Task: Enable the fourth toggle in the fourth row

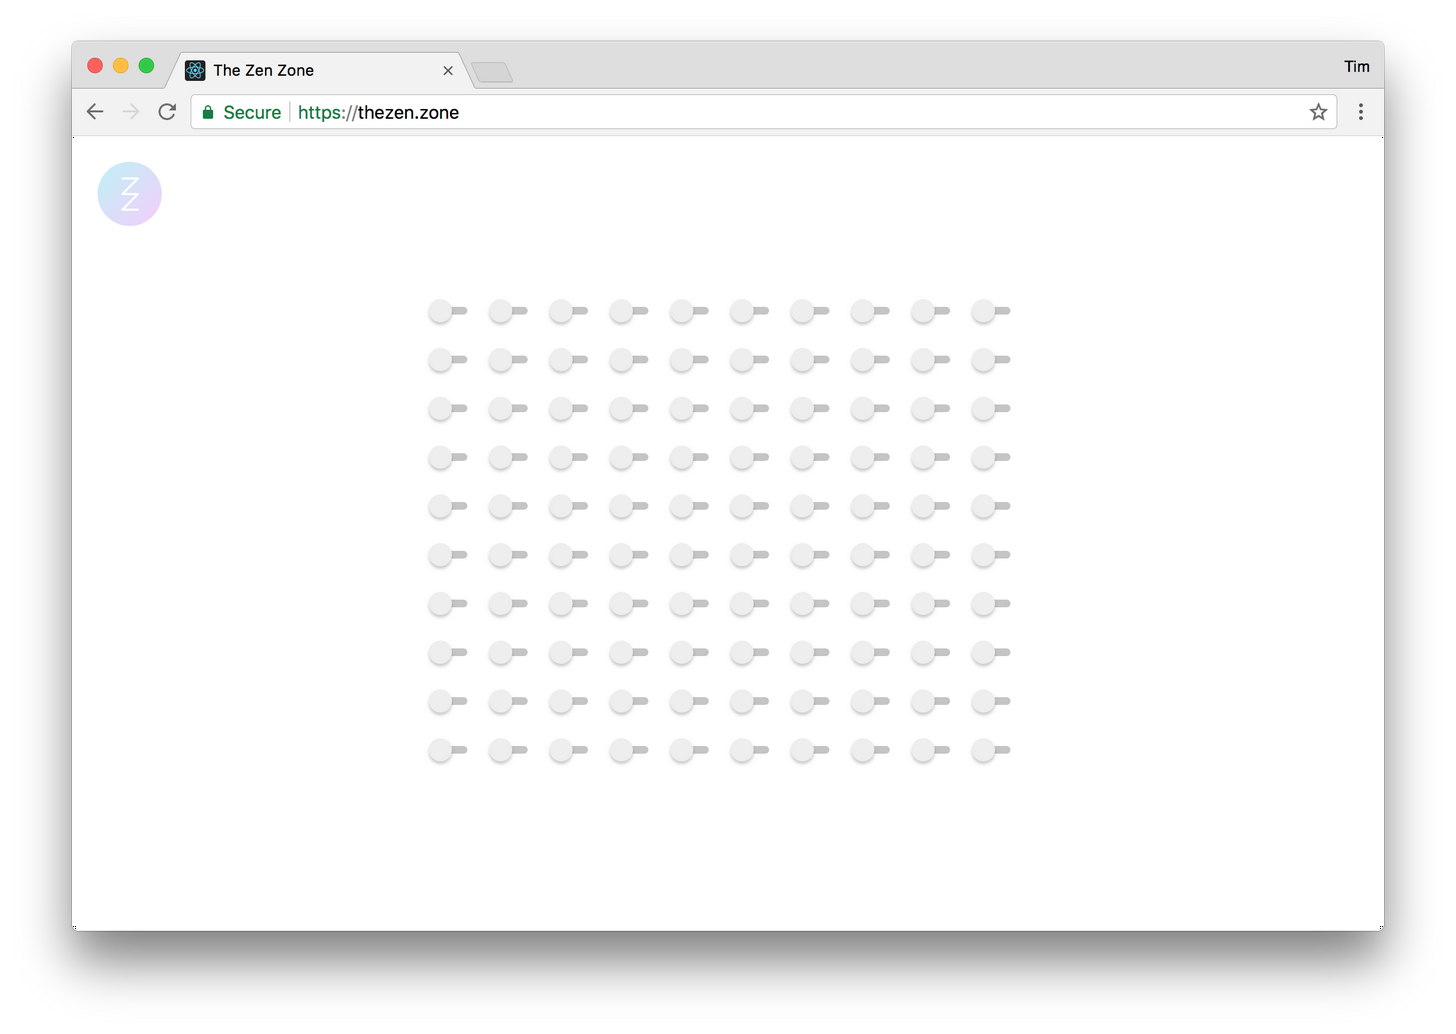Action: tap(629, 458)
